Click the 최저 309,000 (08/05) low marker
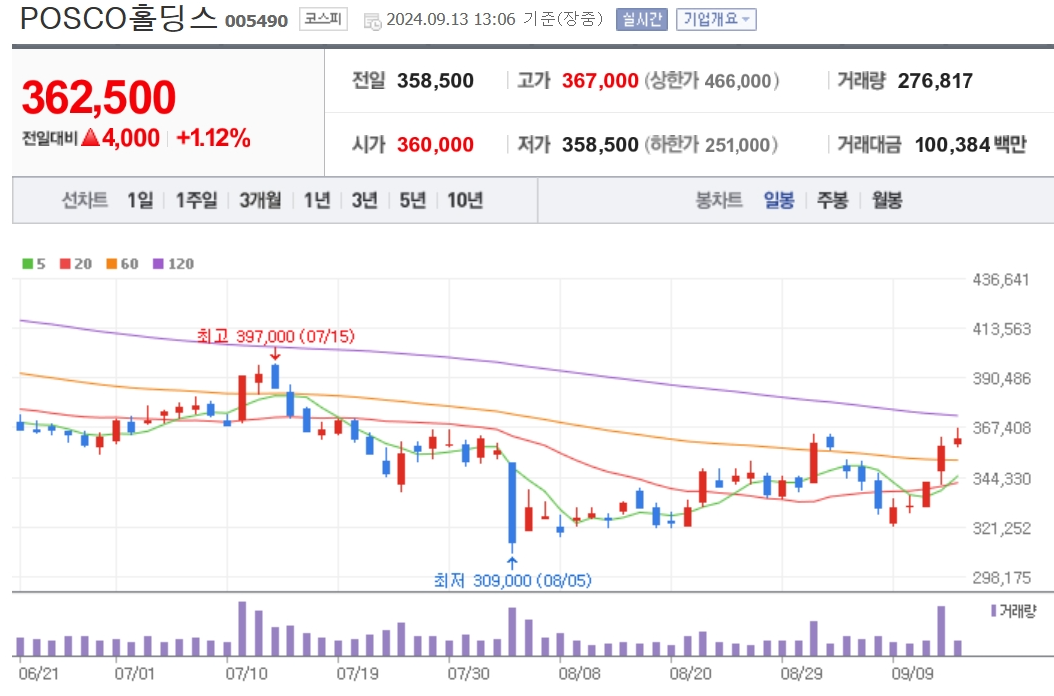 click(513, 580)
